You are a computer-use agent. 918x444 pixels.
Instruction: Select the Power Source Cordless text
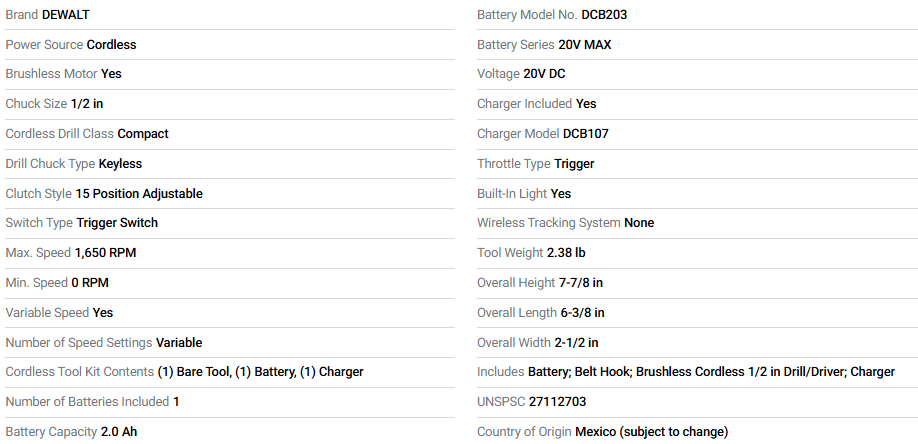point(70,45)
